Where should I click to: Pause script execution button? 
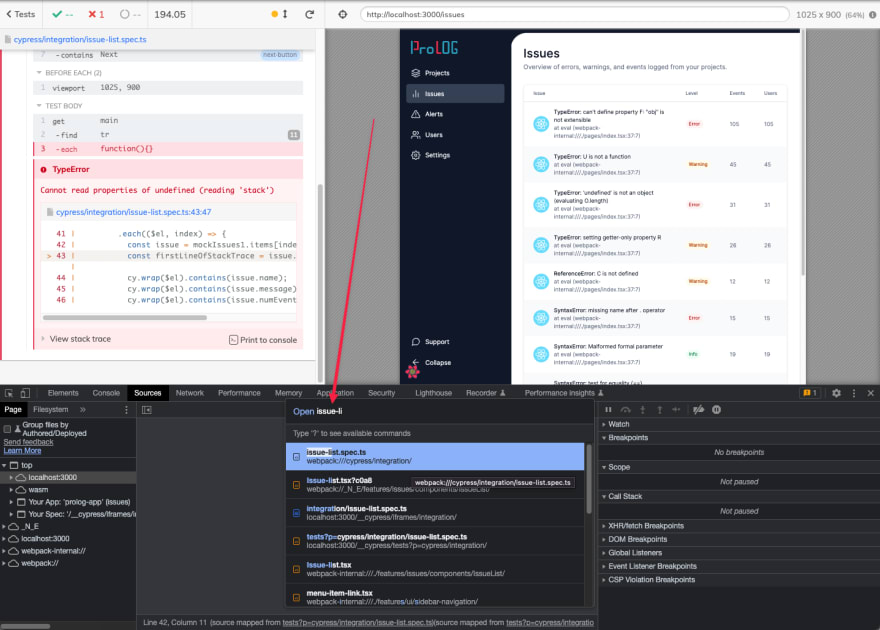(x=608, y=410)
